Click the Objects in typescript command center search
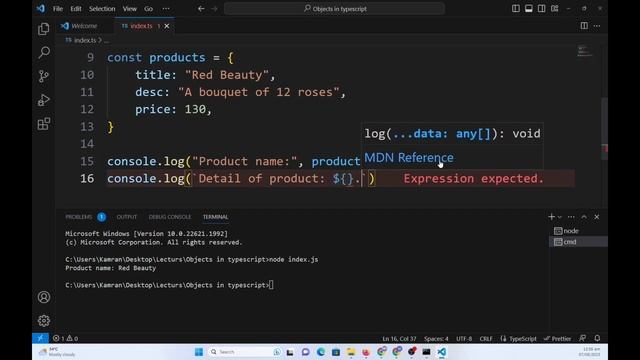The width and height of the screenshot is (640, 360). 334,9
